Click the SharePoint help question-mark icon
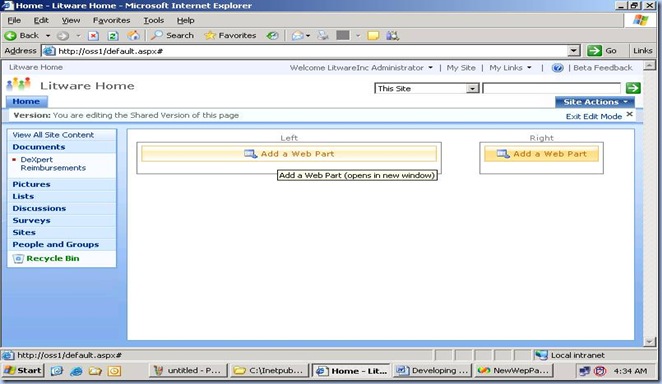The width and height of the screenshot is (662, 384). 557,68
